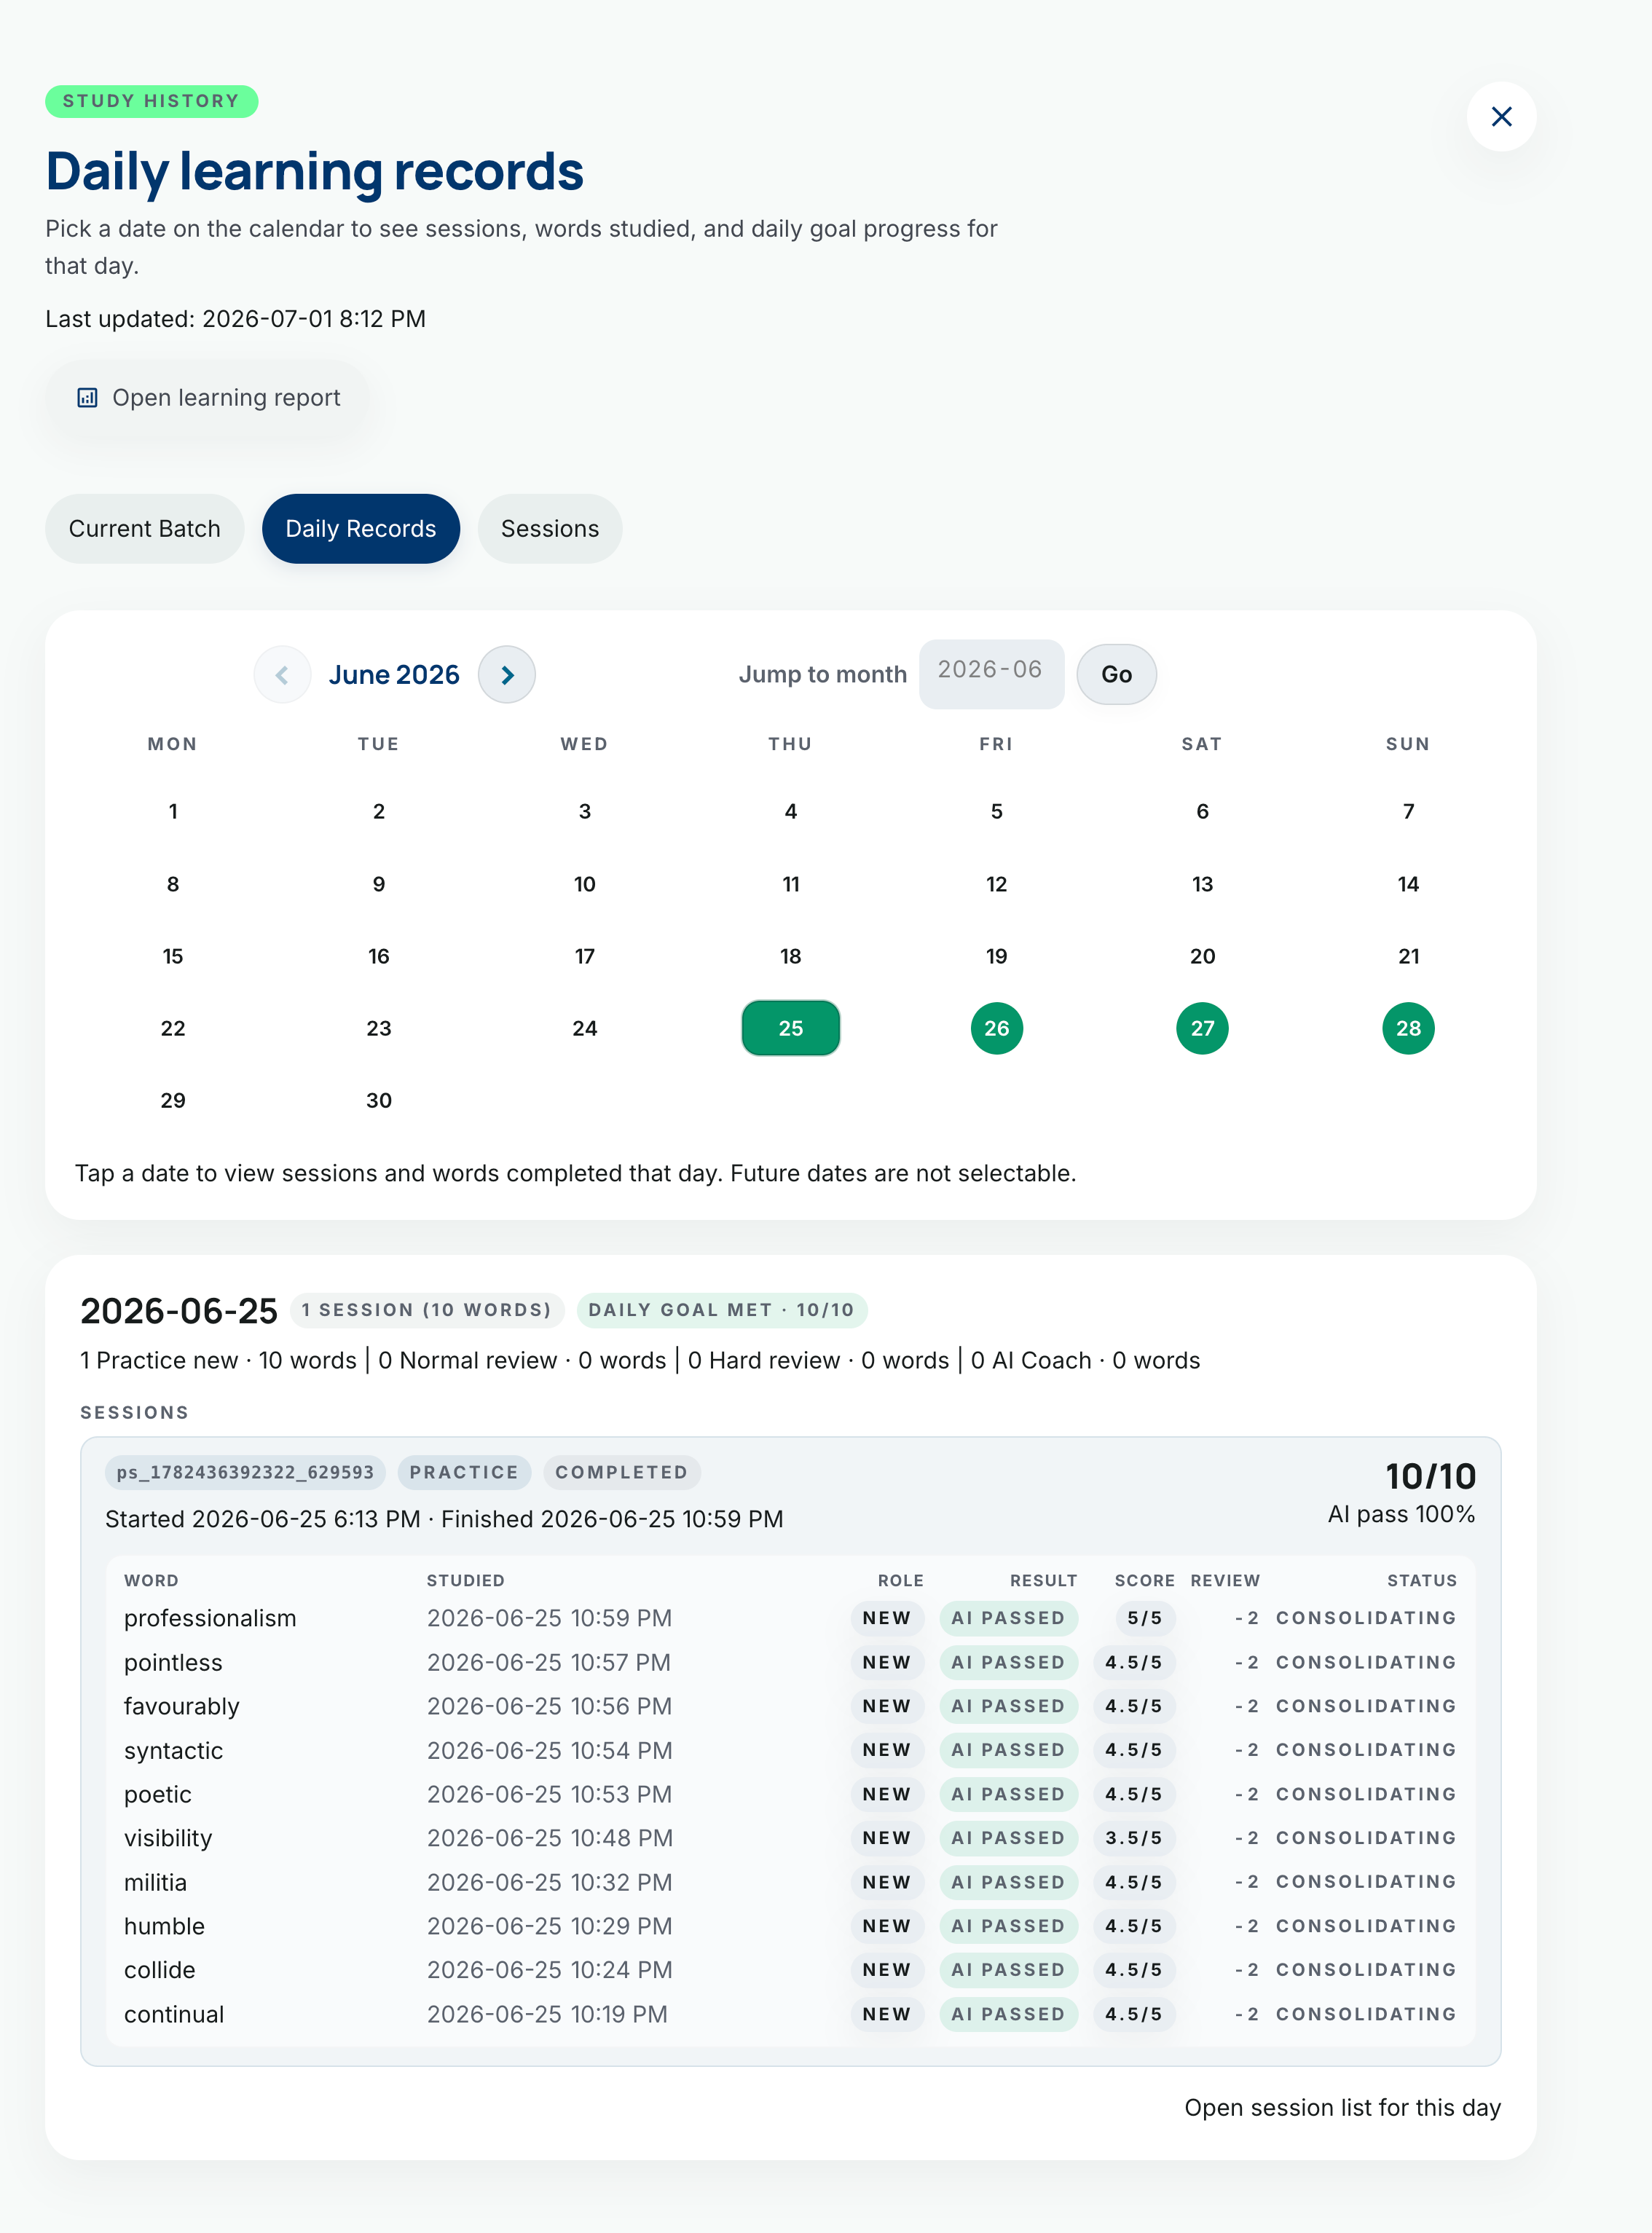Select June 1 on the calendar
Image resolution: width=1652 pixels, height=2233 pixels.
tap(173, 811)
